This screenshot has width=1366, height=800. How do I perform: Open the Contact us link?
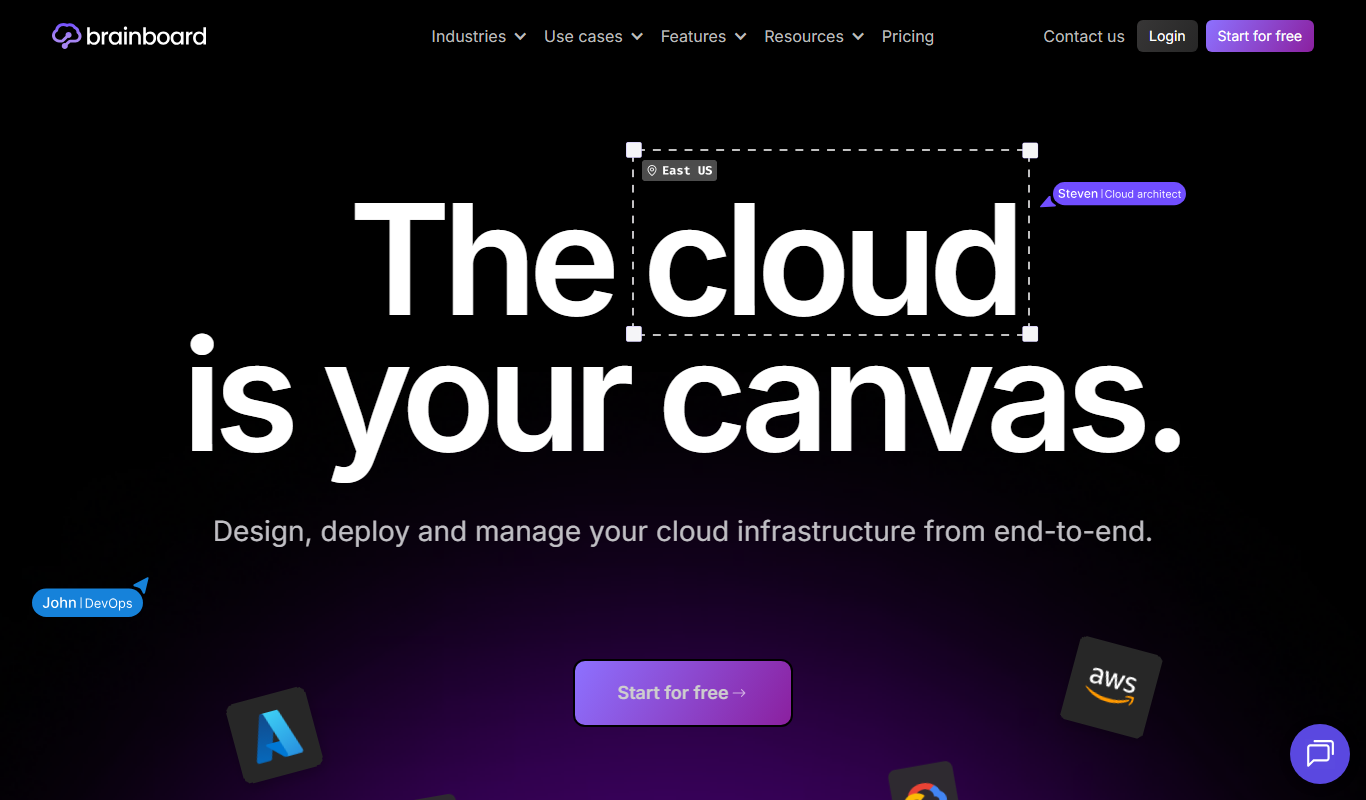[1084, 36]
